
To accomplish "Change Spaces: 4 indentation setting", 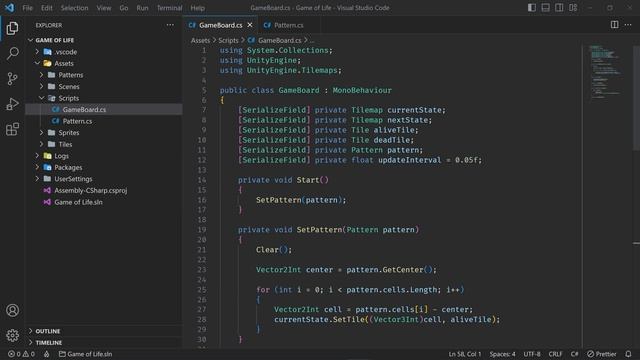I will coord(502,354).
